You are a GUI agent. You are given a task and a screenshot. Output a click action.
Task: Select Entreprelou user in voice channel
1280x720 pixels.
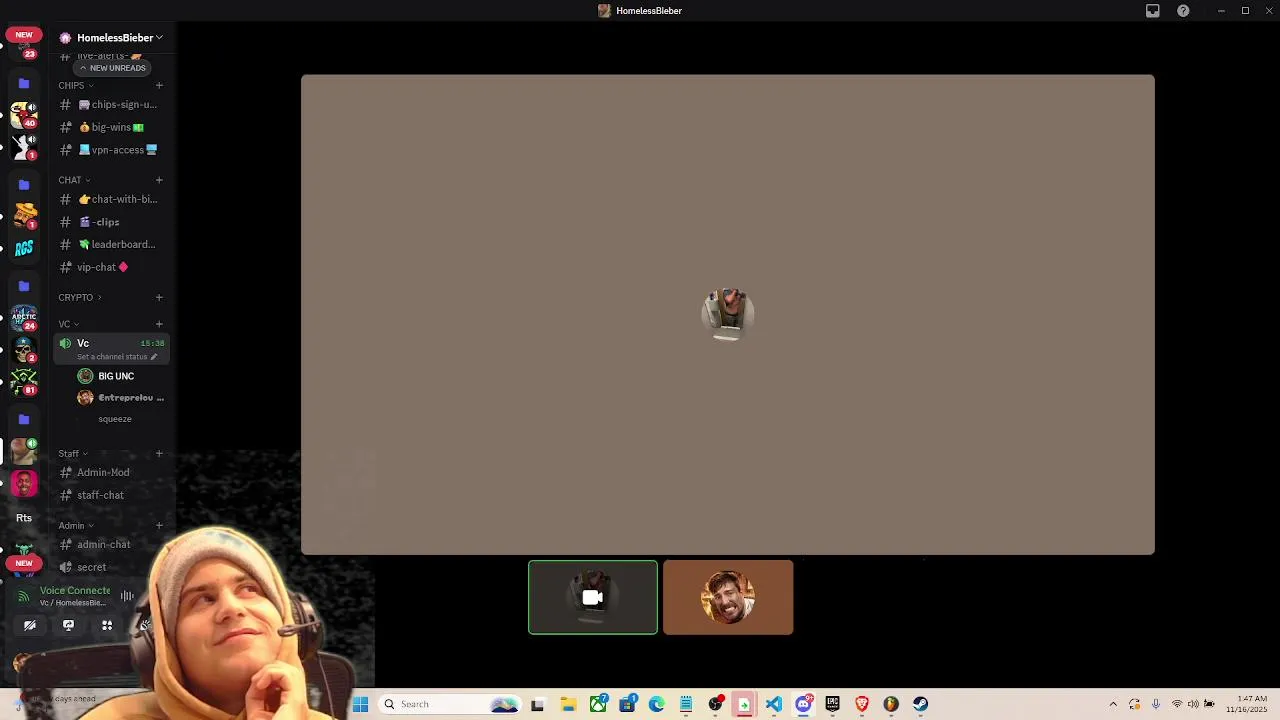(x=120, y=398)
